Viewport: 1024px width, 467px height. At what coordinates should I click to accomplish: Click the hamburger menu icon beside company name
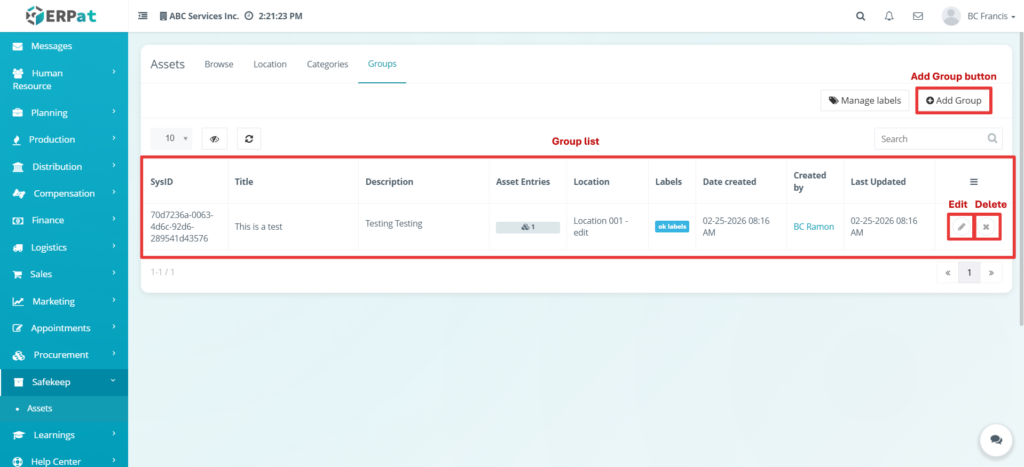click(142, 17)
